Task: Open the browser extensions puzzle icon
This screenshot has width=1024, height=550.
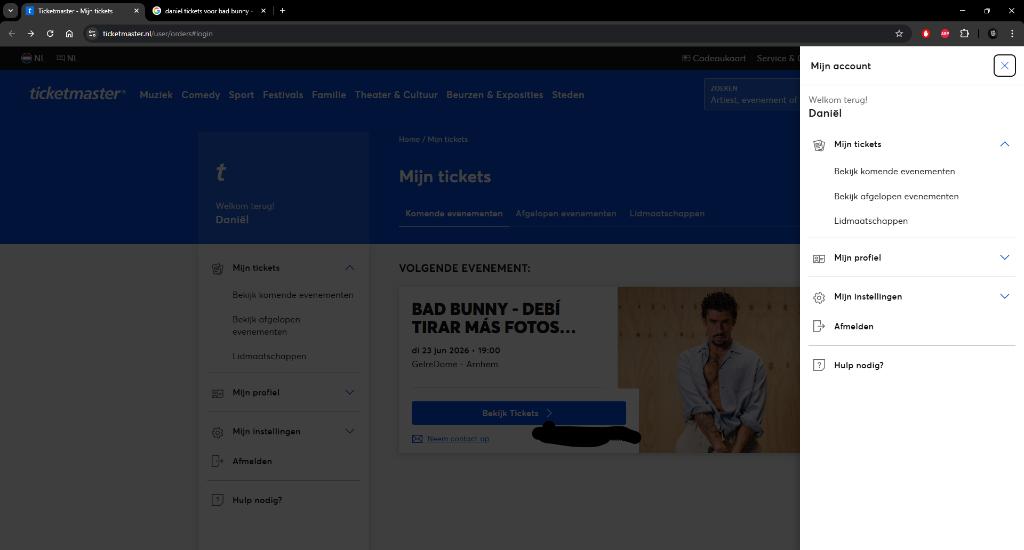Action: tap(965, 33)
